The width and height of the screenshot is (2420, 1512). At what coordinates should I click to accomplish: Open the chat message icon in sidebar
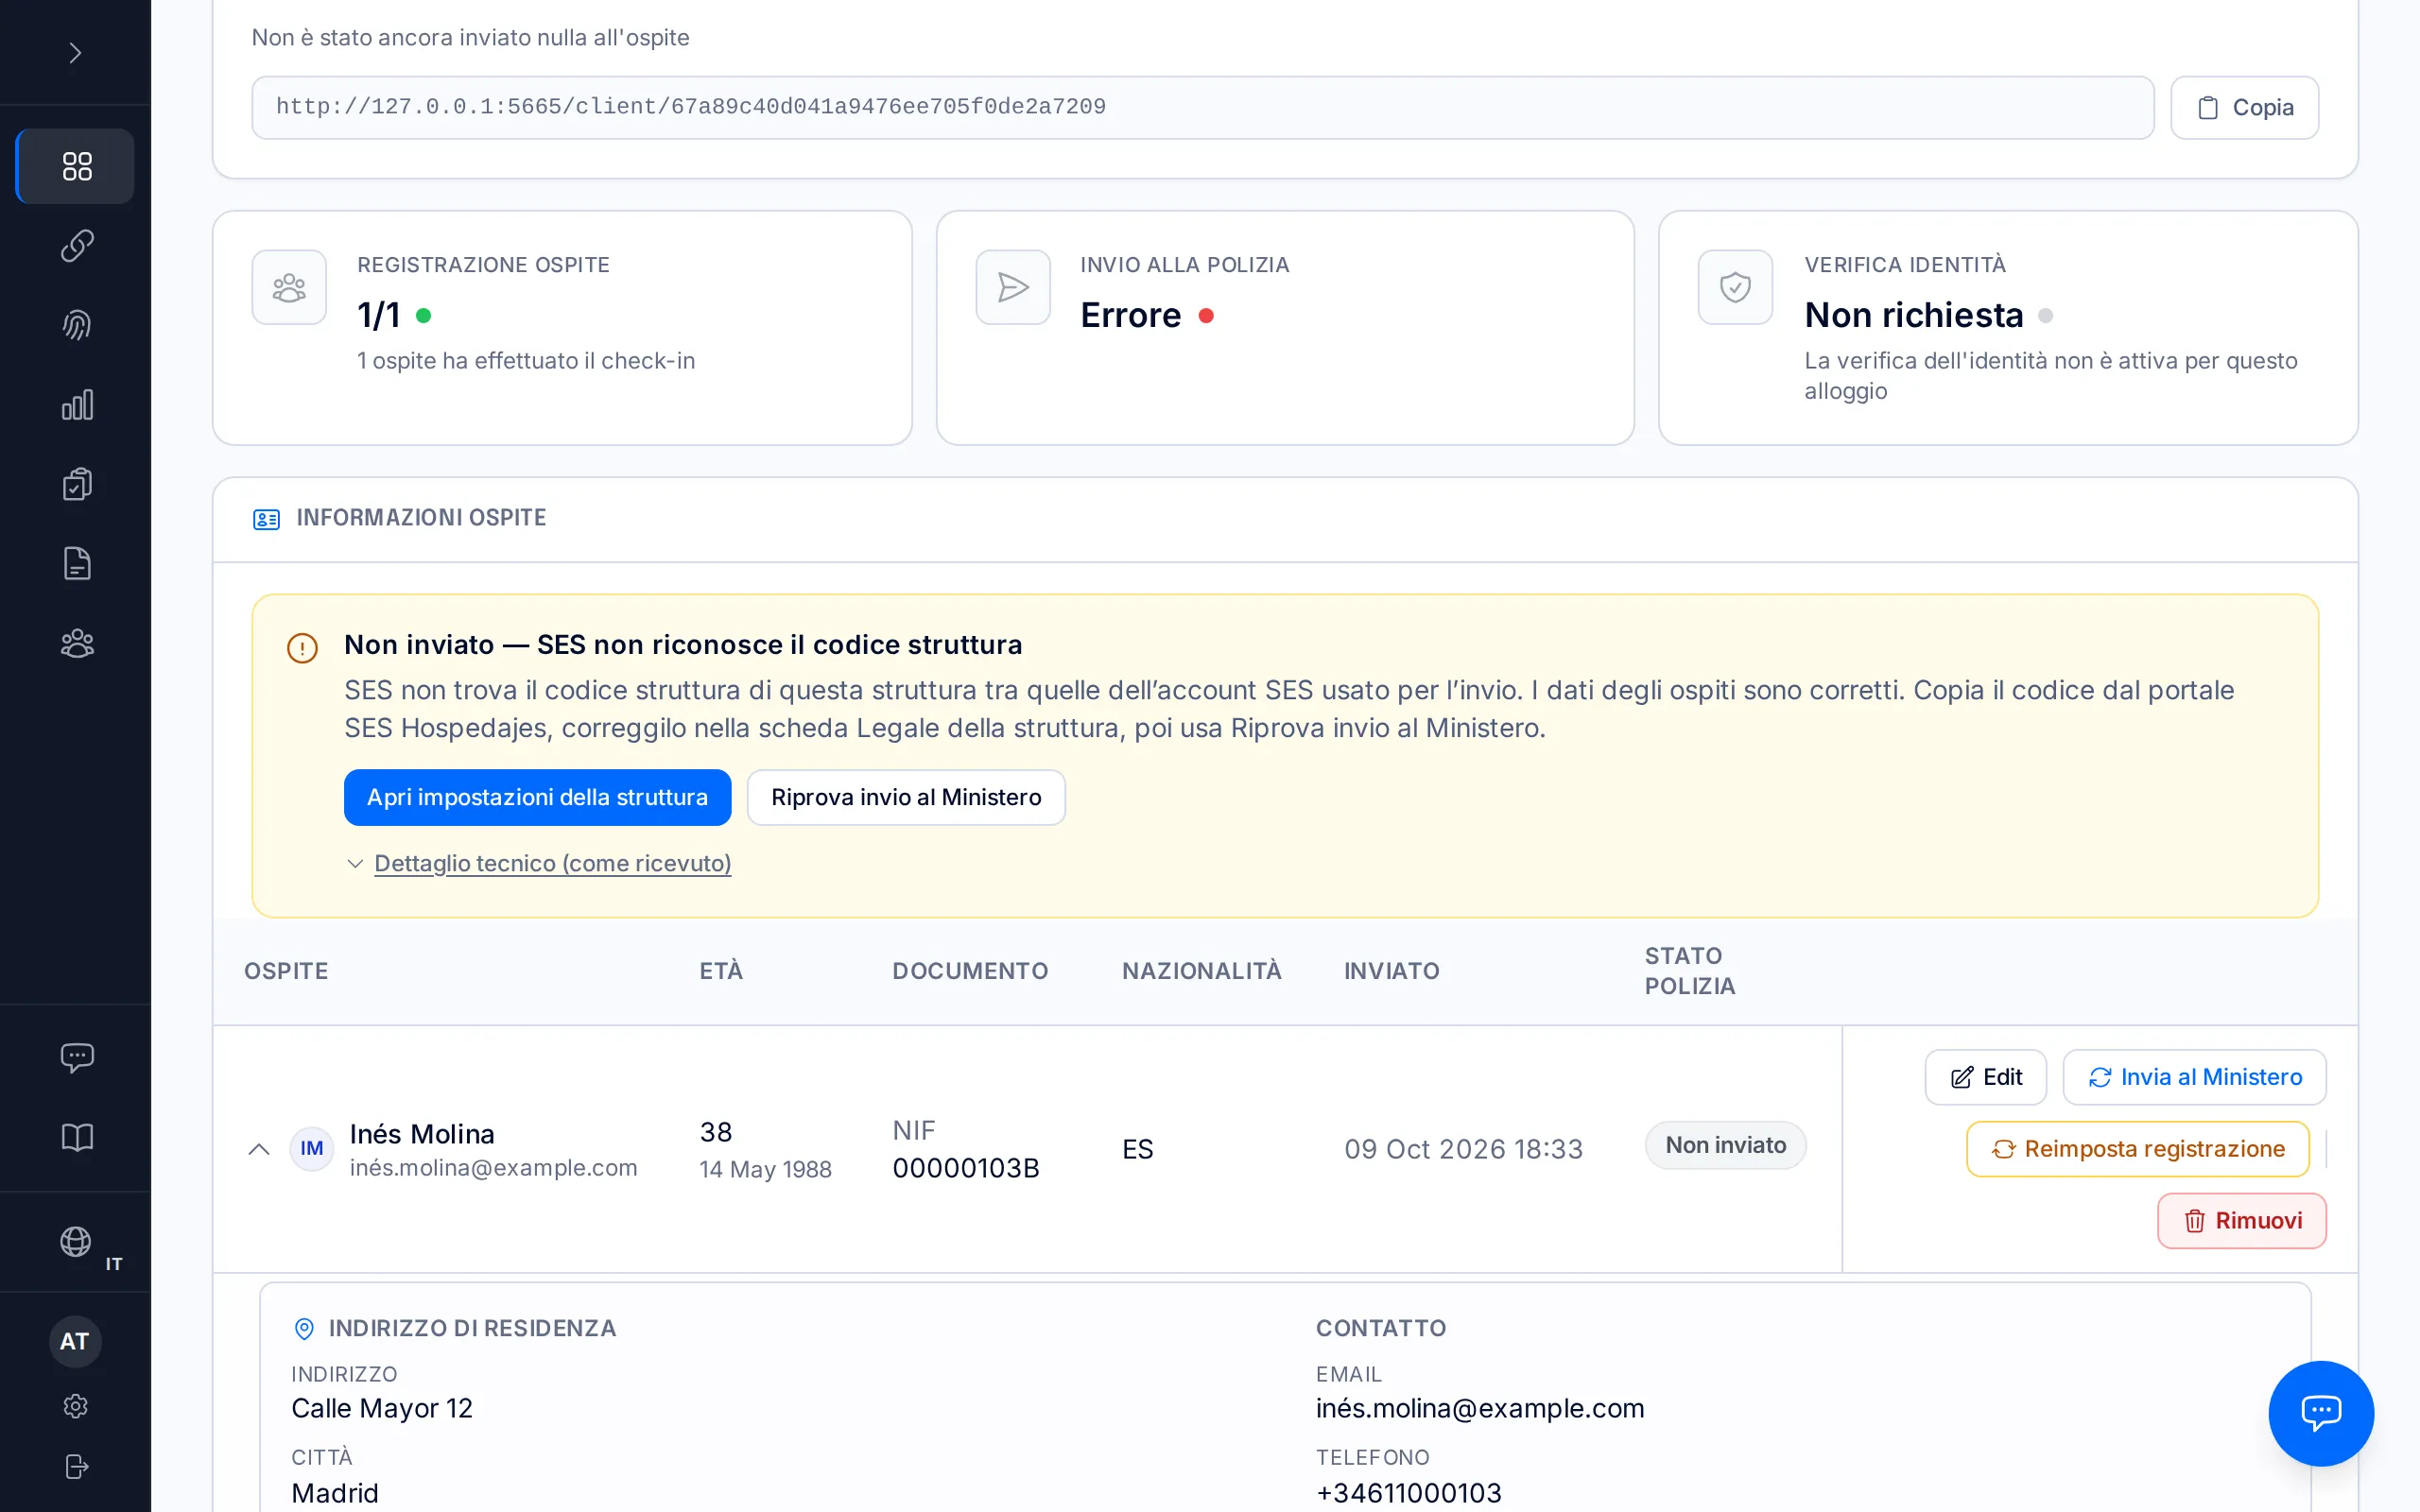point(76,1057)
